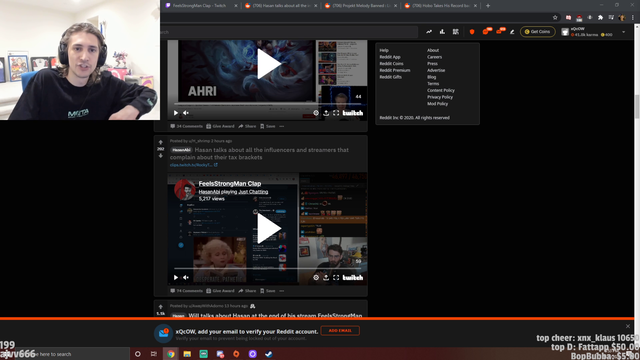Save the Hasan tax brackets post
640x360 pixels.
[x=268, y=291]
